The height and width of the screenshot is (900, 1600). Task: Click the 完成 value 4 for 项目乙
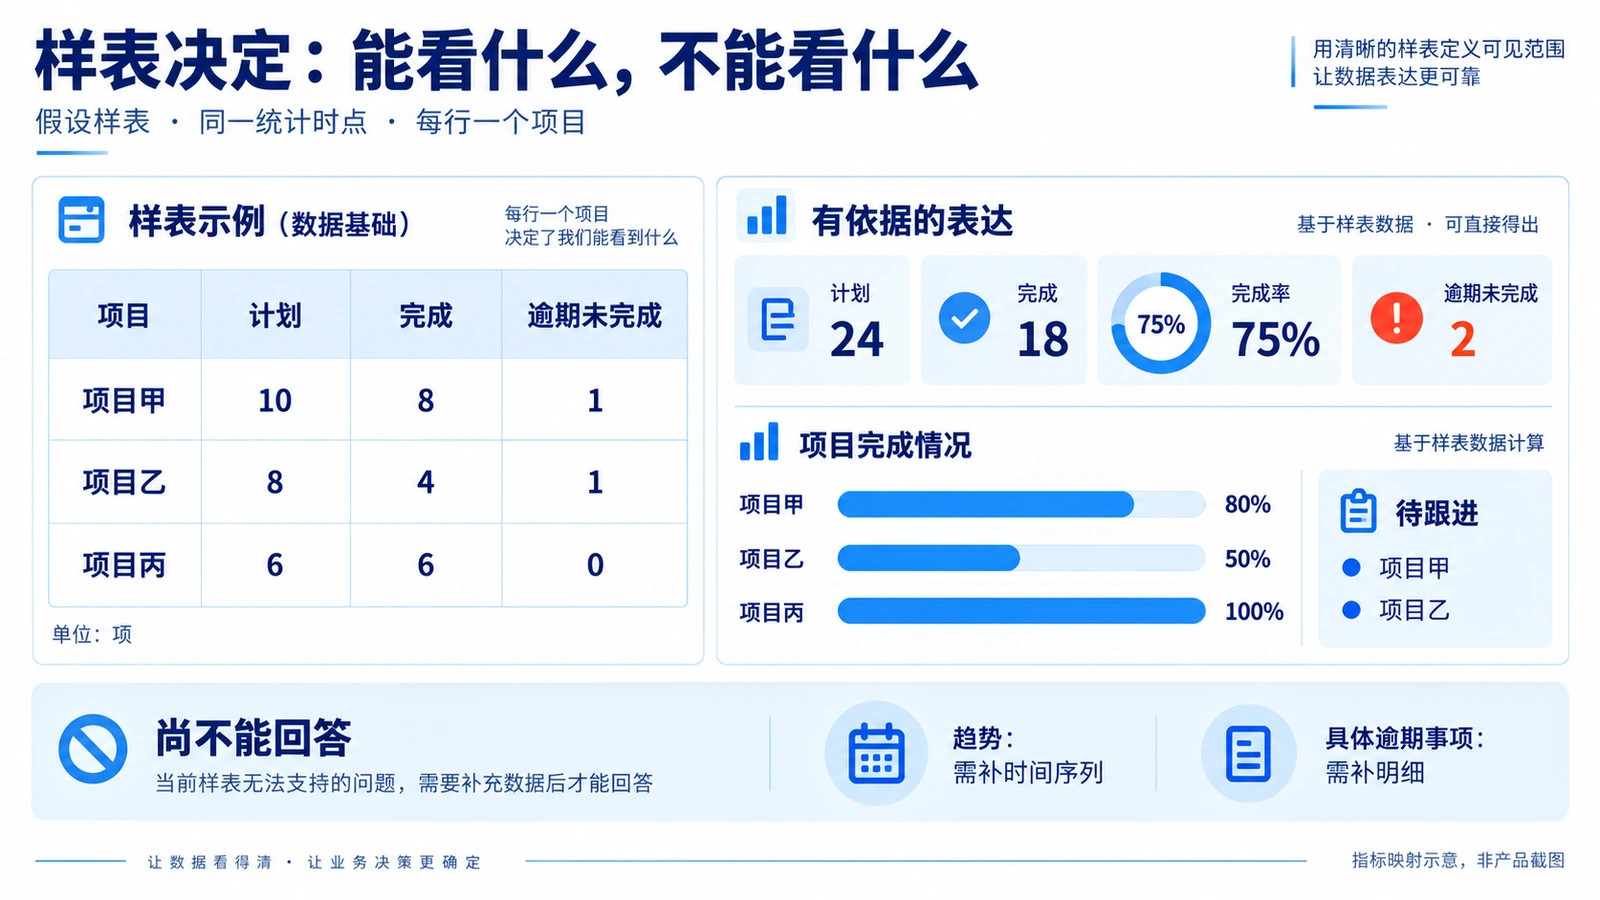pyautogui.click(x=426, y=482)
